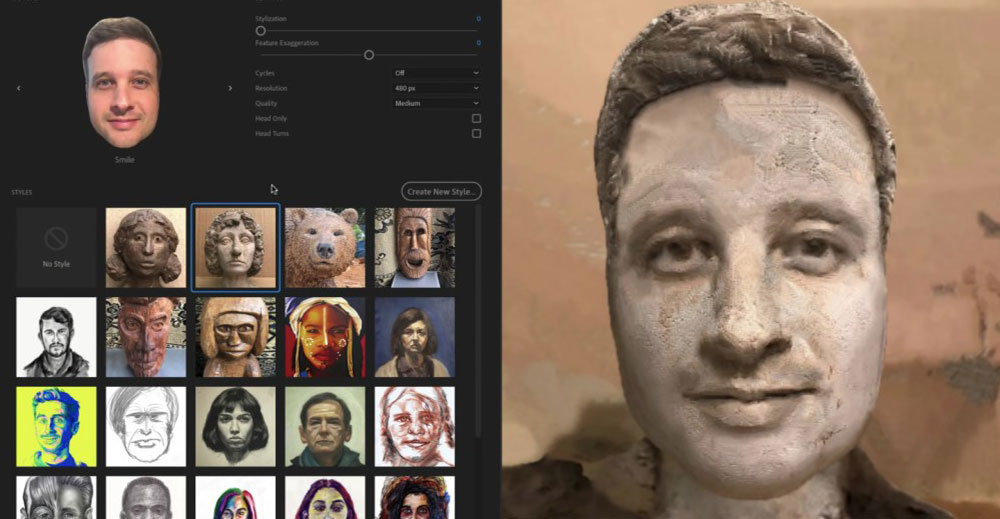Open the Cycles dropdown set to Off

[436, 73]
